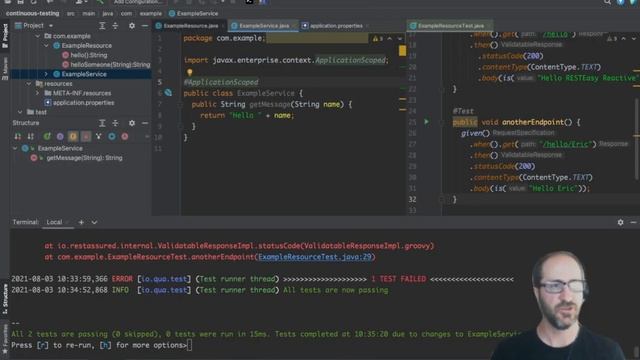This screenshot has height=360, width=640.
Task: Select application.properties in the Project tree
Action: tap(80, 103)
